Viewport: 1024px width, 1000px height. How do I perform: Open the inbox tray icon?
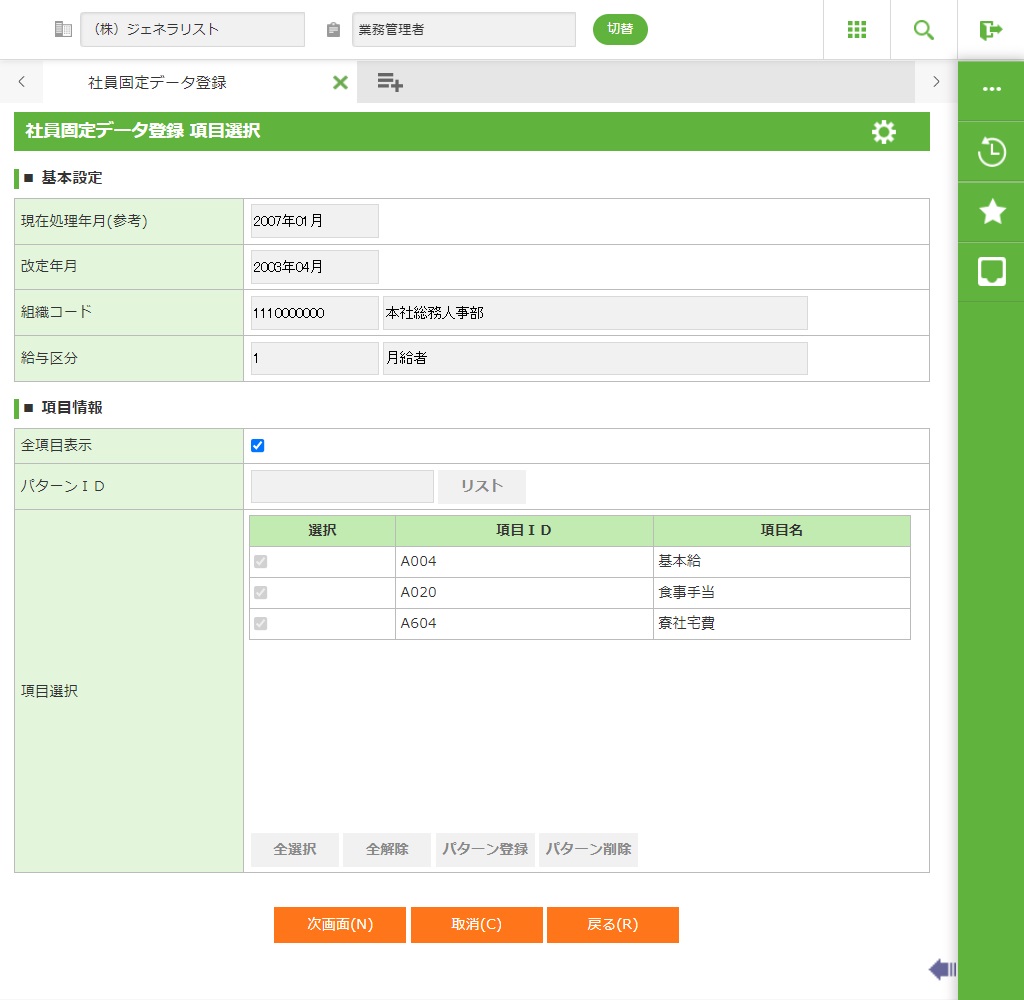click(991, 271)
